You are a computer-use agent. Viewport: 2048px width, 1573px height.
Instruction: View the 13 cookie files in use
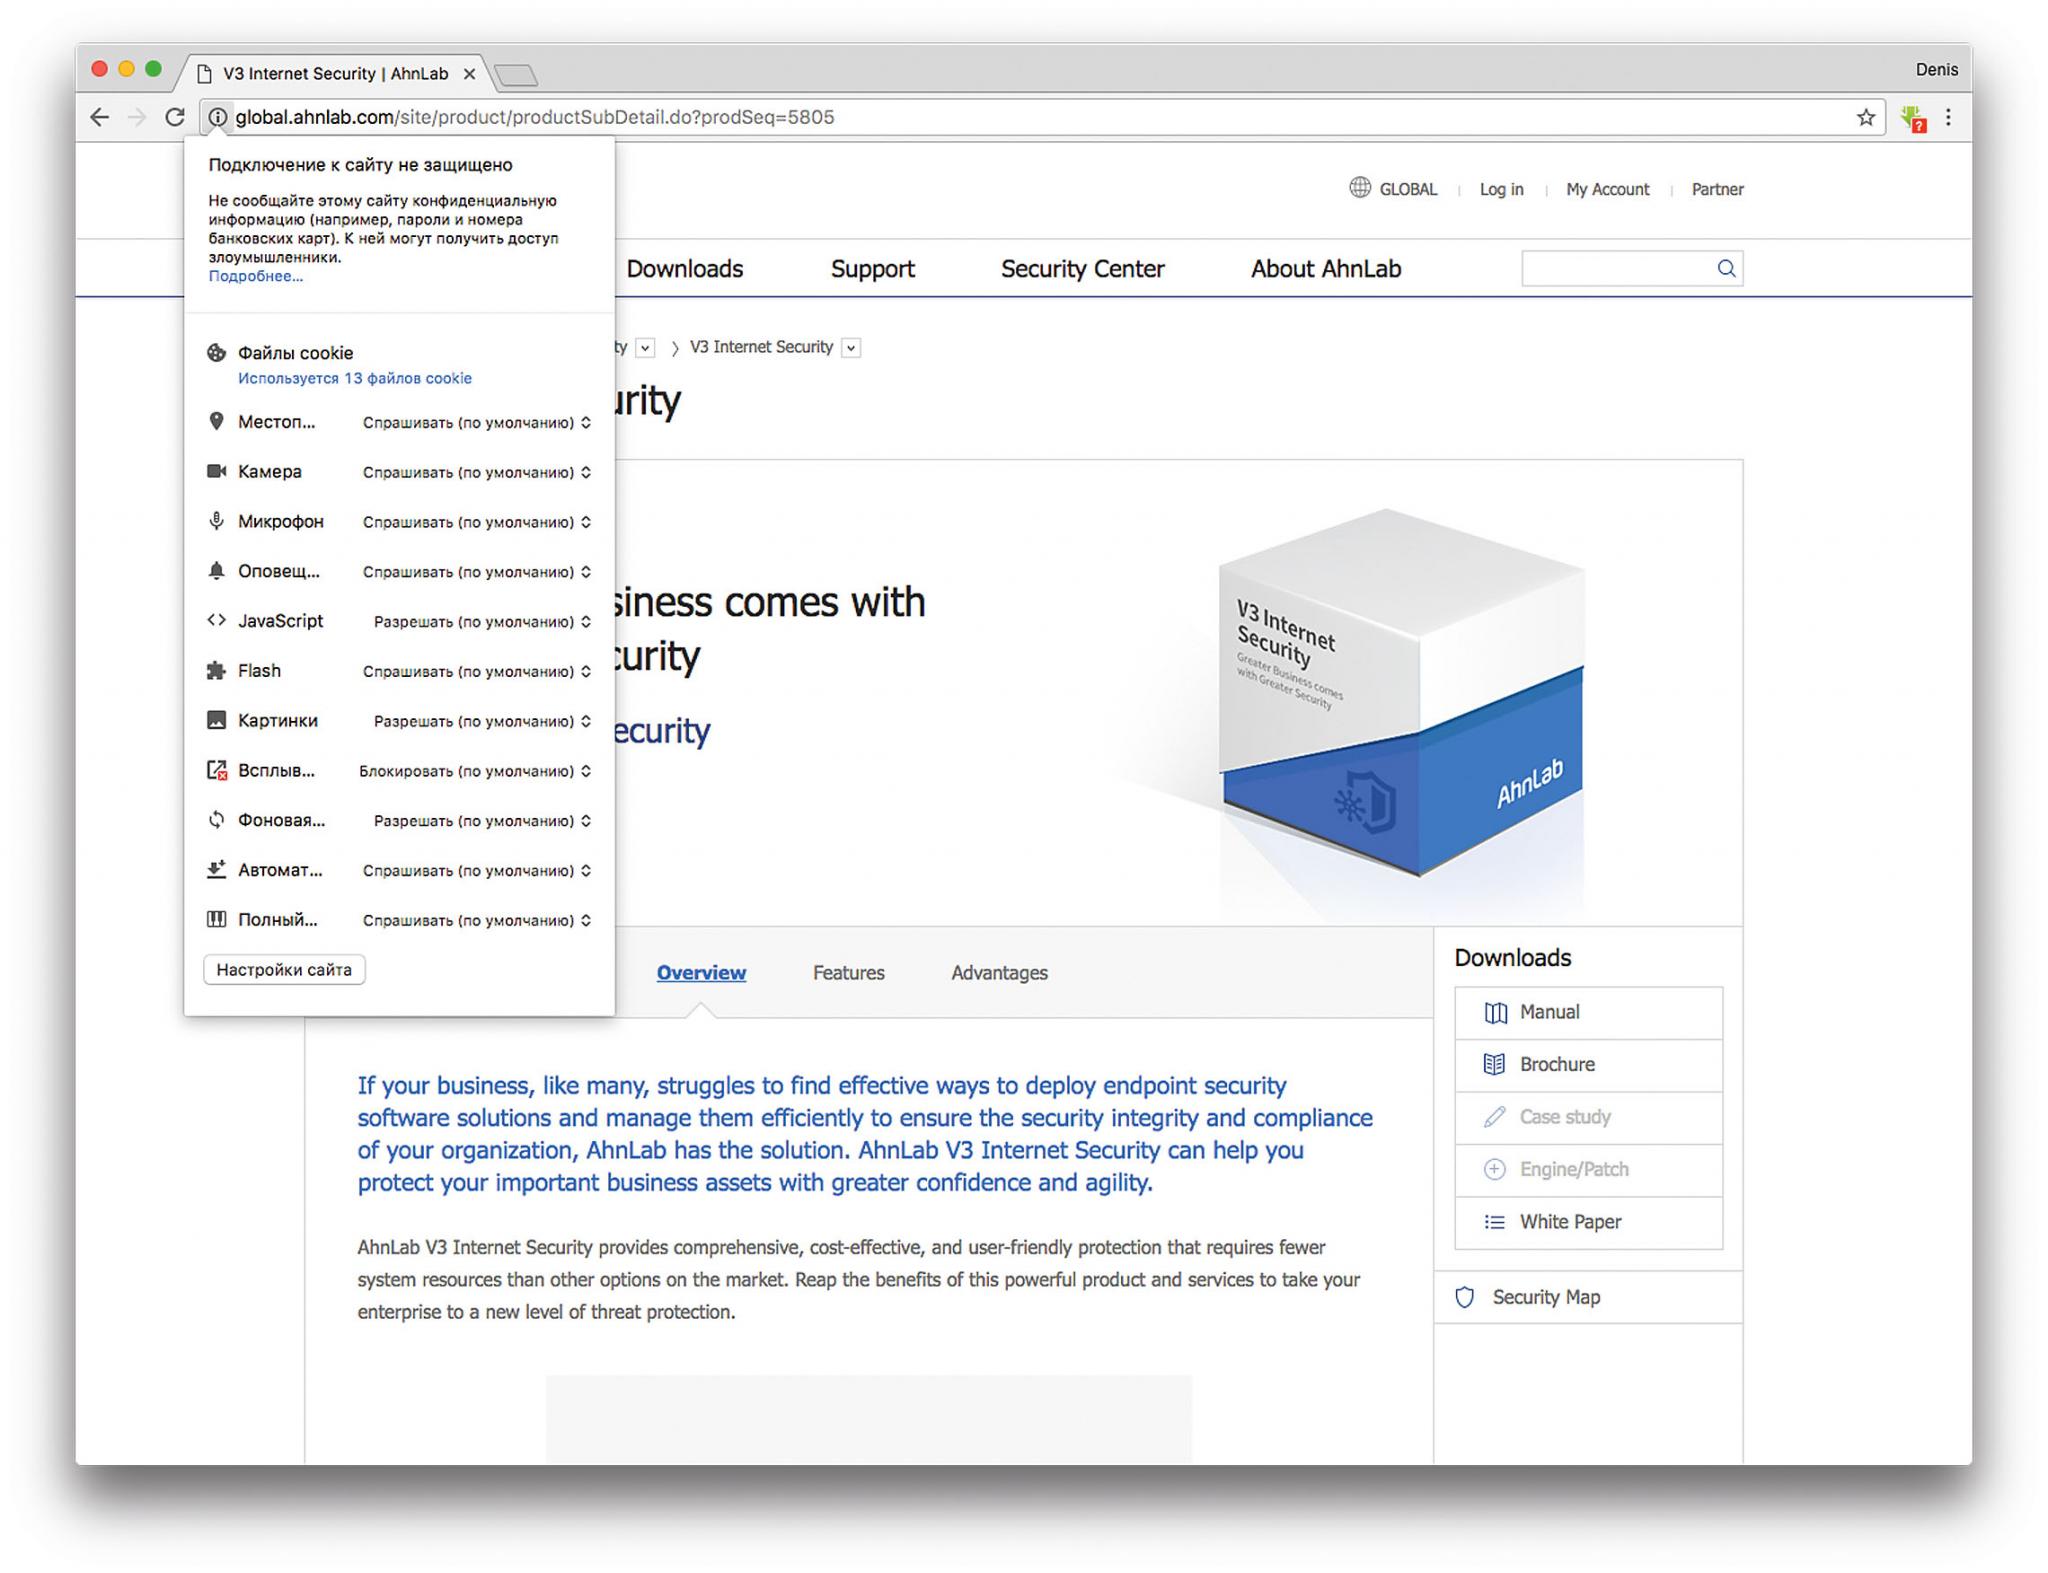coord(354,379)
